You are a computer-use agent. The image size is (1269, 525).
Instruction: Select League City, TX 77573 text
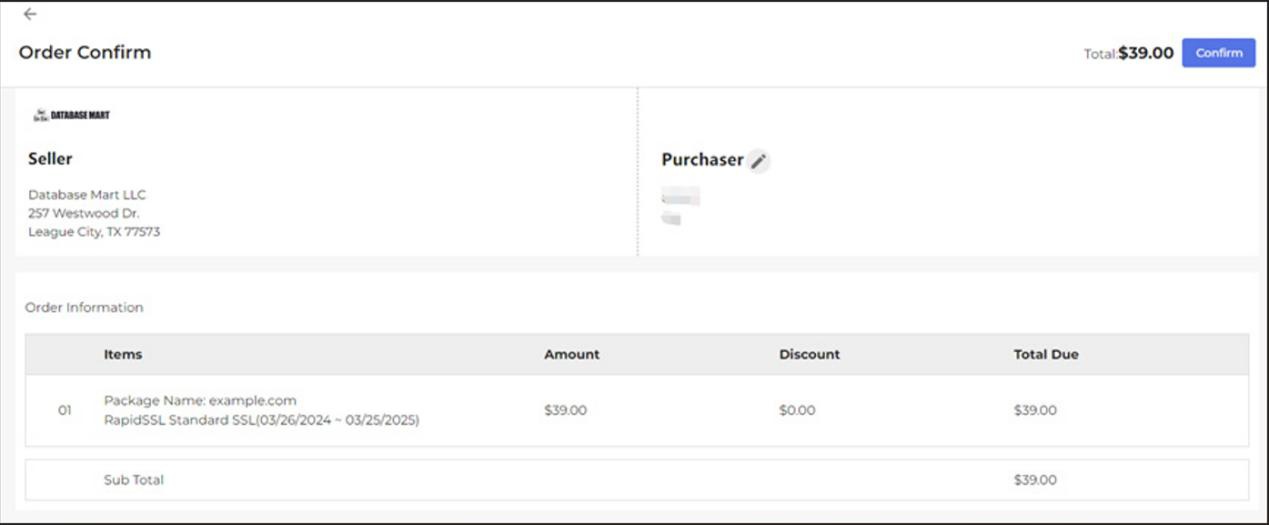[94, 232]
